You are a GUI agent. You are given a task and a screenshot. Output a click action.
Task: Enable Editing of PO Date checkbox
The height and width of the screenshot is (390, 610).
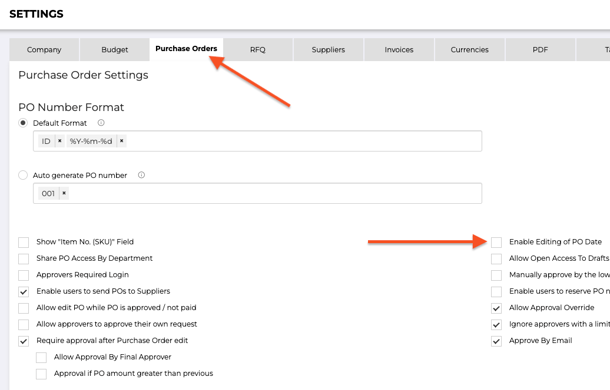(x=496, y=242)
